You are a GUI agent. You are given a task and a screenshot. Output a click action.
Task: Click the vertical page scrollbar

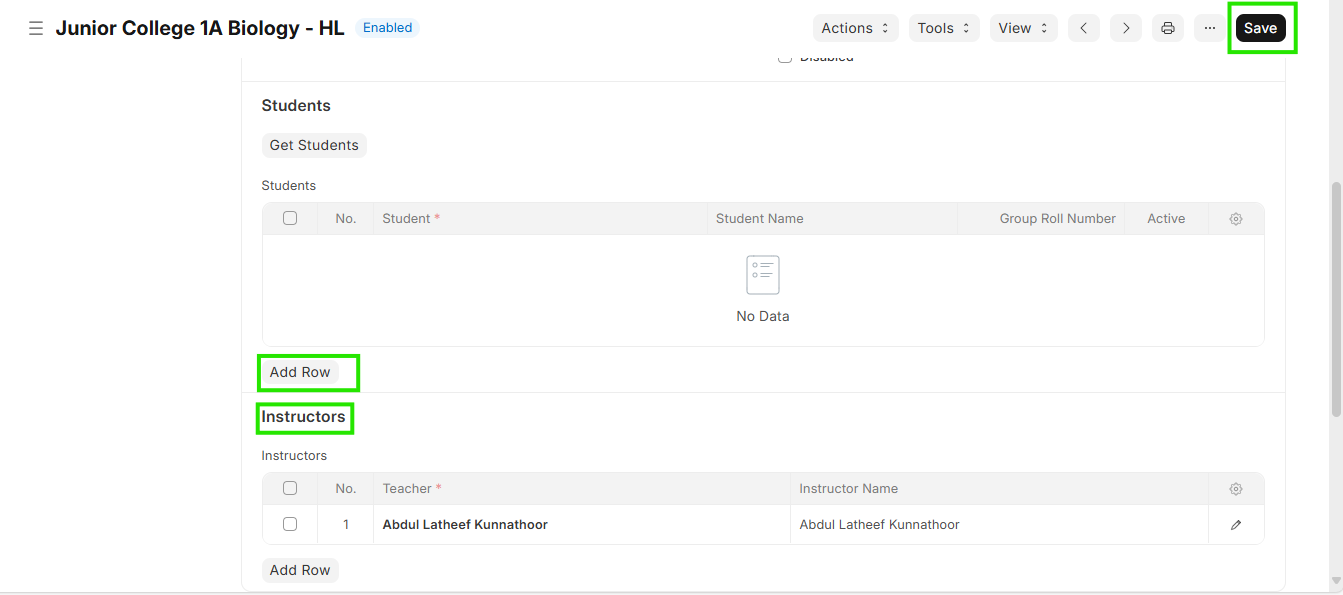[1336, 300]
